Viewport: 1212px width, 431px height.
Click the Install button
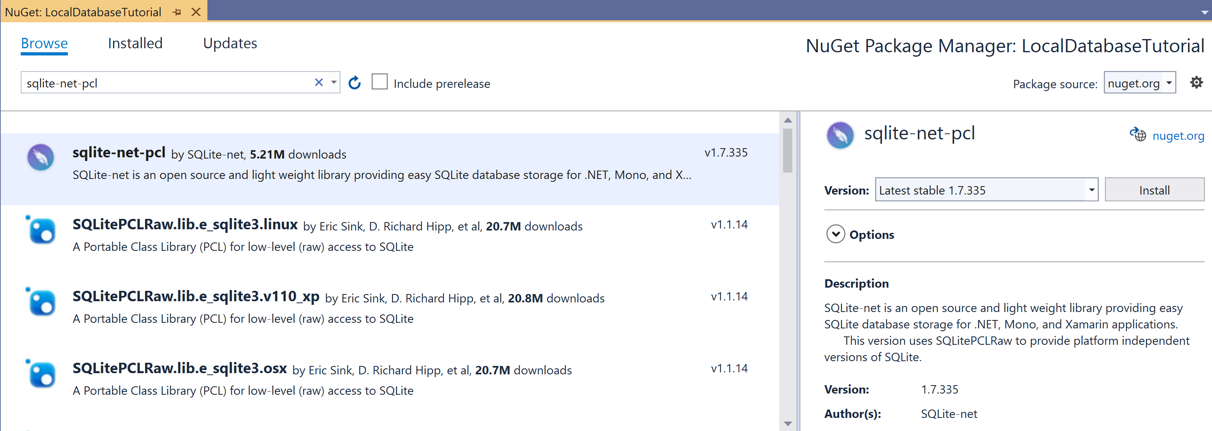pos(1154,190)
